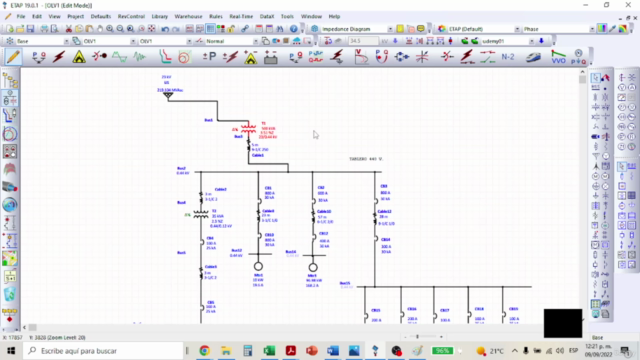Click the Save project icon
640x360 pixels.
(30, 29)
